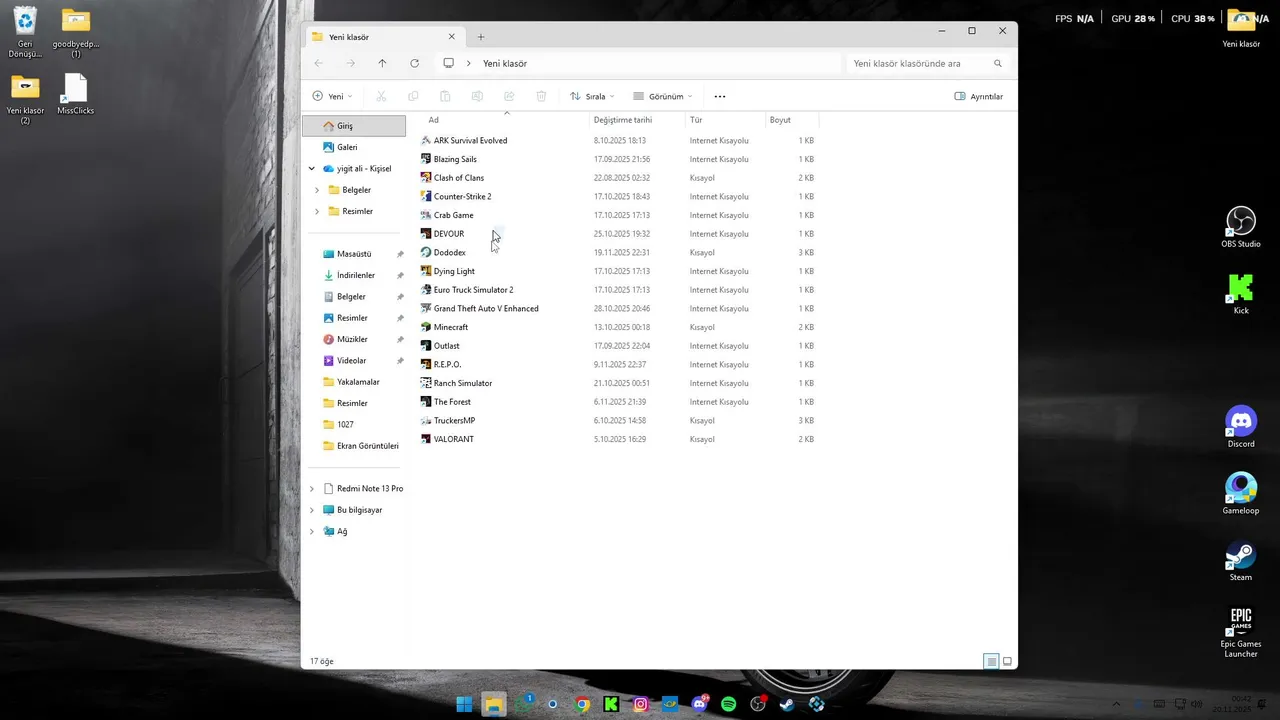Open Epic Games Launcher desktop shortcut

(x=1241, y=632)
